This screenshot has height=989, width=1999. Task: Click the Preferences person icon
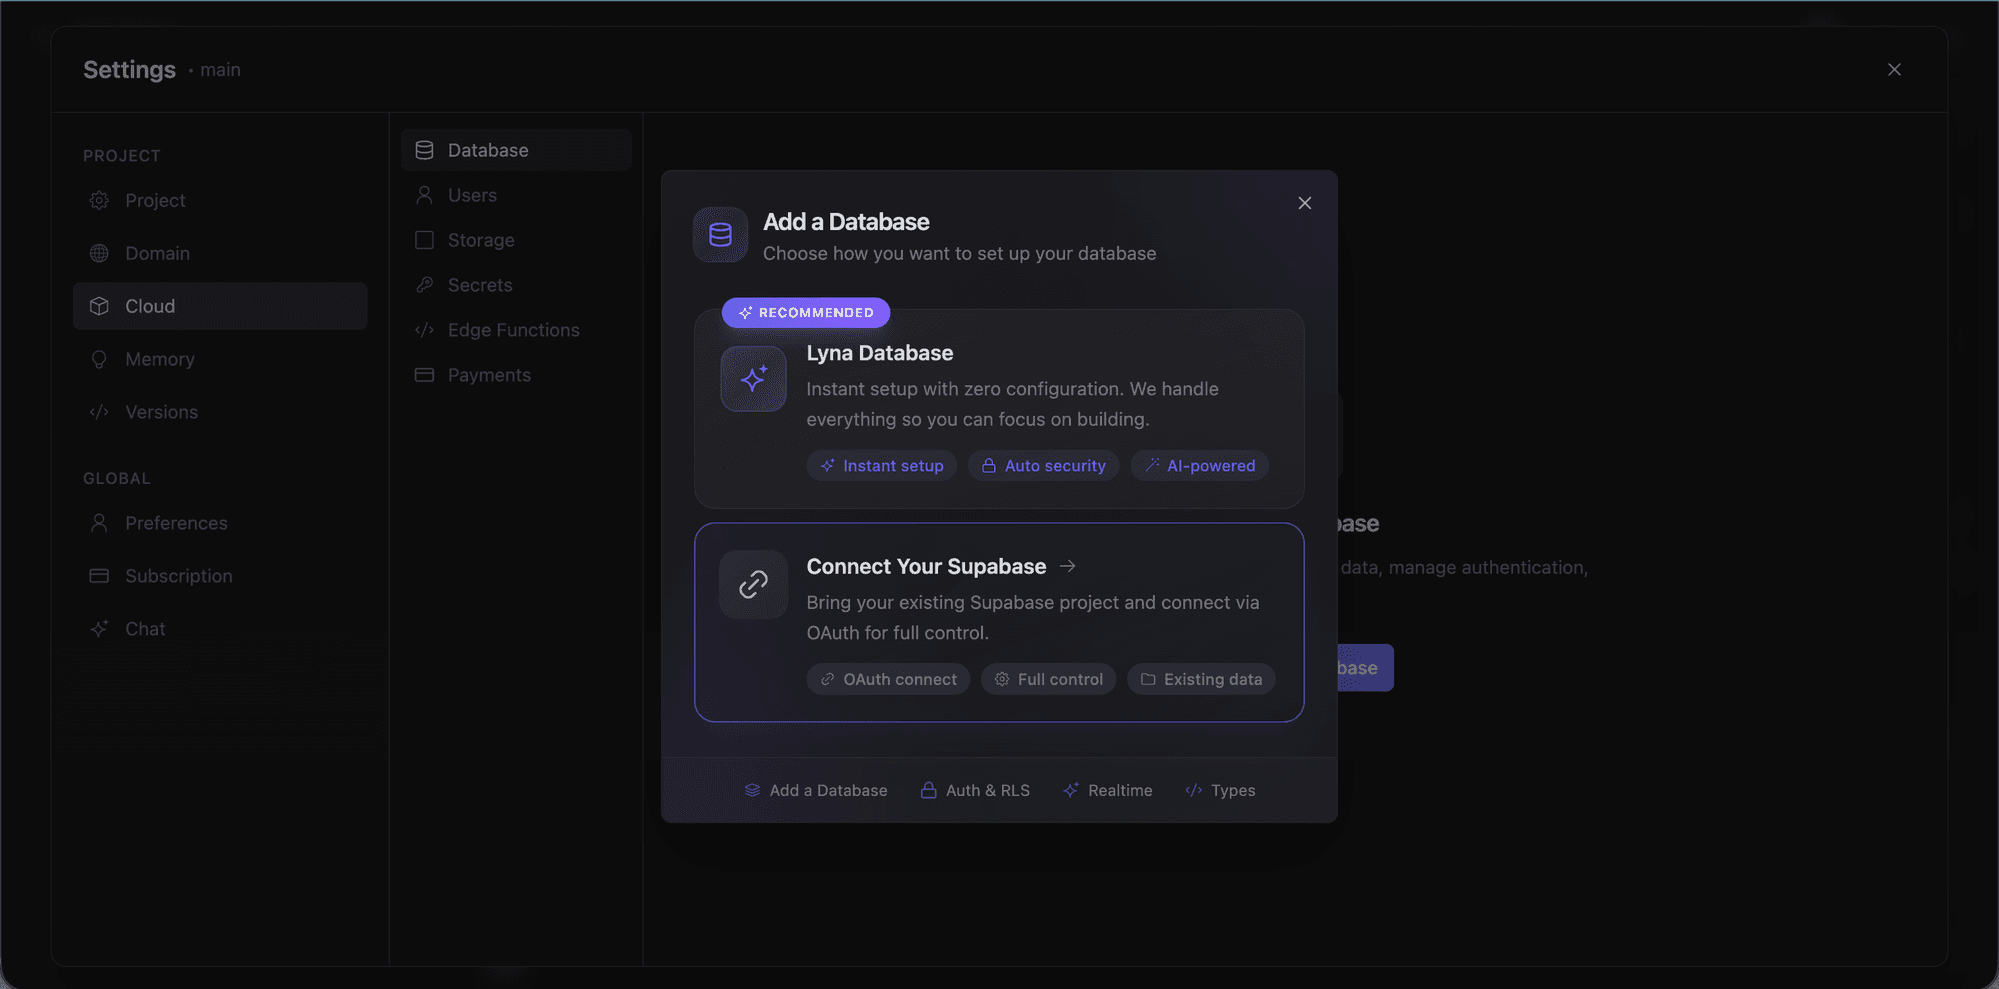coord(99,523)
